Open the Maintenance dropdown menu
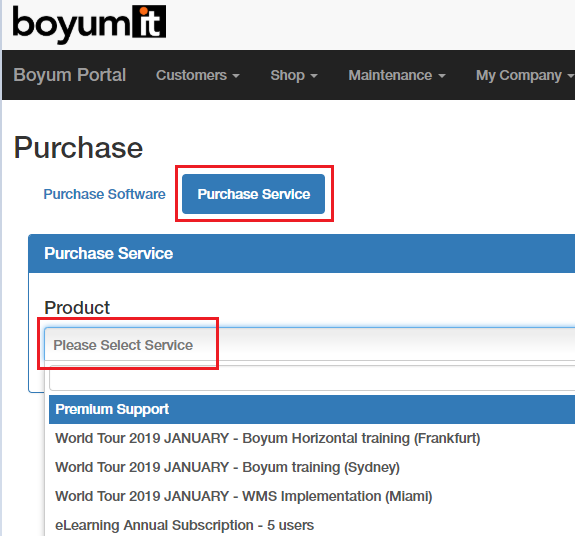Image resolution: width=575 pixels, height=536 pixels. (397, 75)
